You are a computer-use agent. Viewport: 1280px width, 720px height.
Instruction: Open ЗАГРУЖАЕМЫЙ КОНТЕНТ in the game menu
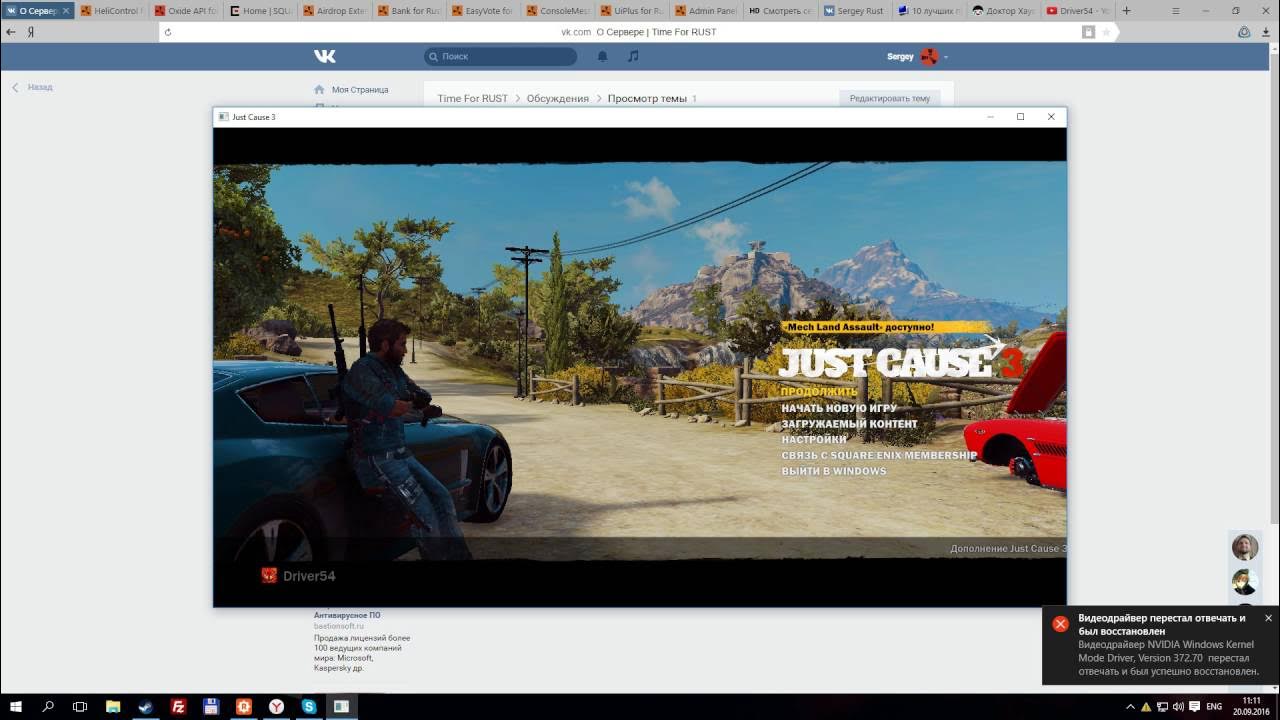[849, 424]
